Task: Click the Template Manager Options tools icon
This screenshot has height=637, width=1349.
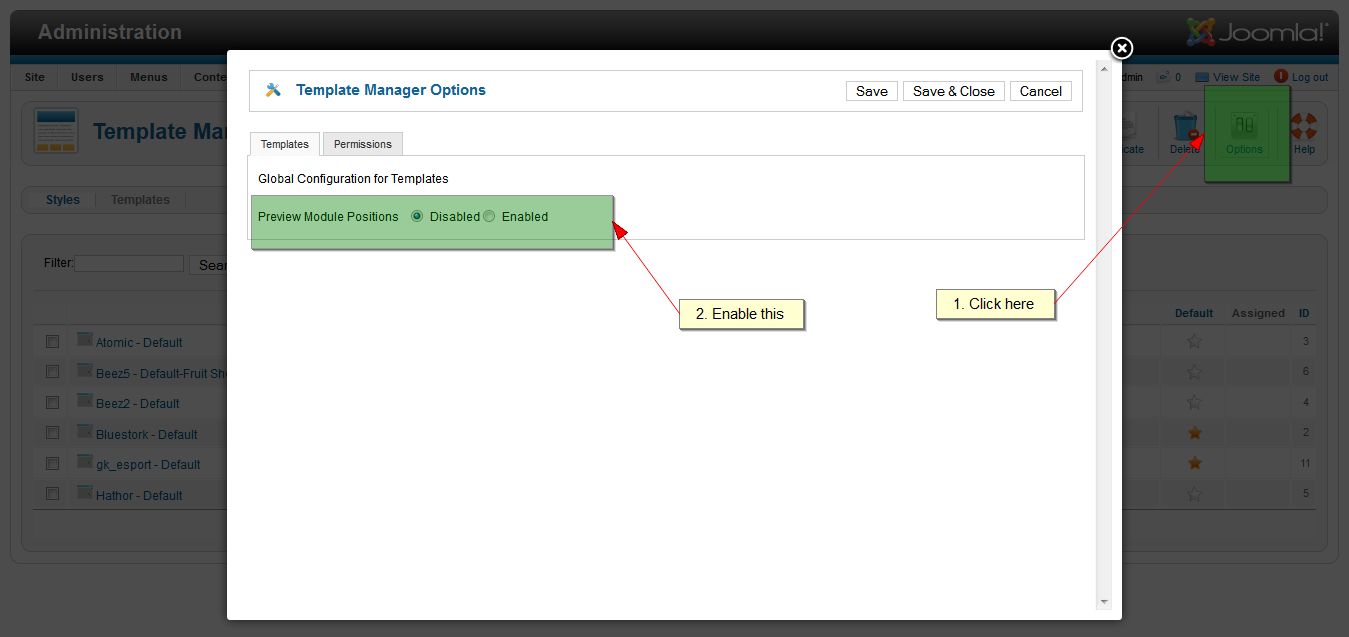Action: point(273,90)
